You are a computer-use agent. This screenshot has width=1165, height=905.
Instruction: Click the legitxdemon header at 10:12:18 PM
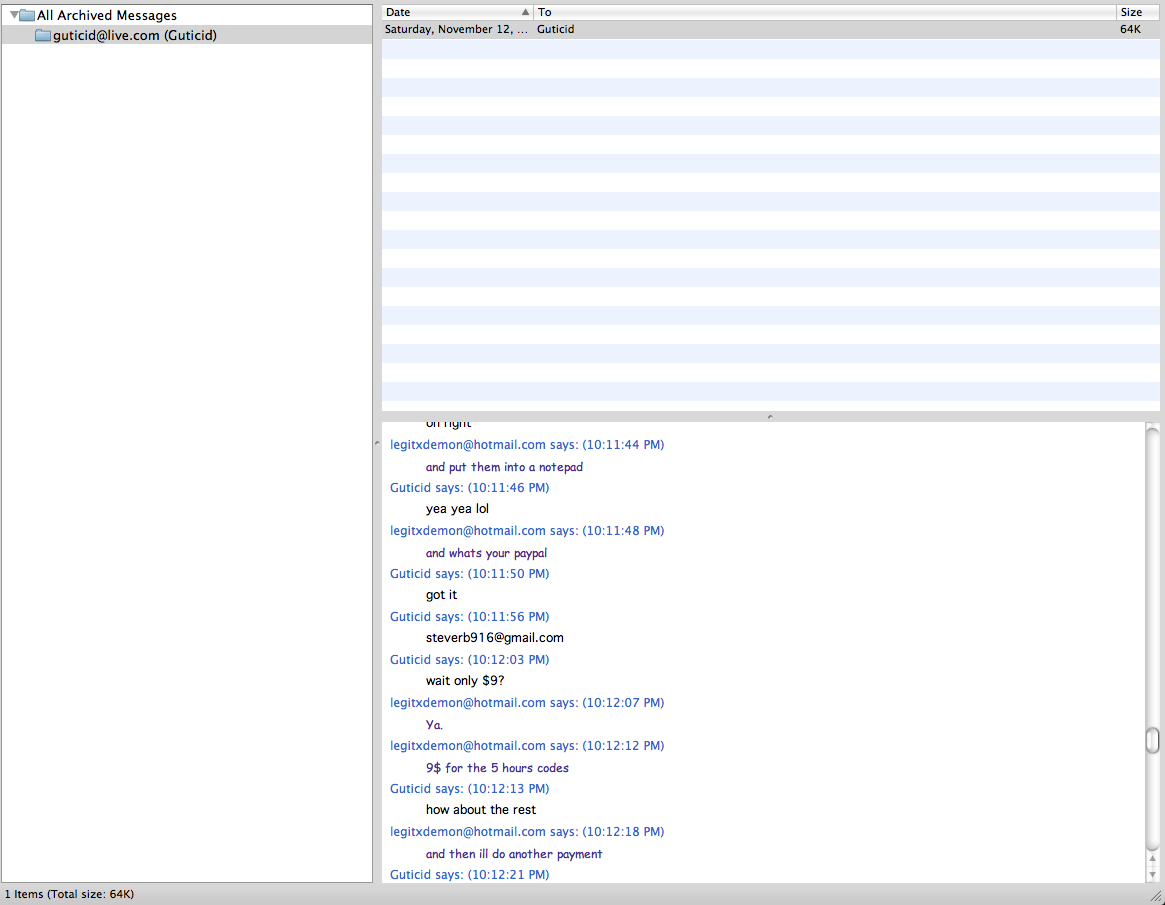click(527, 831)
